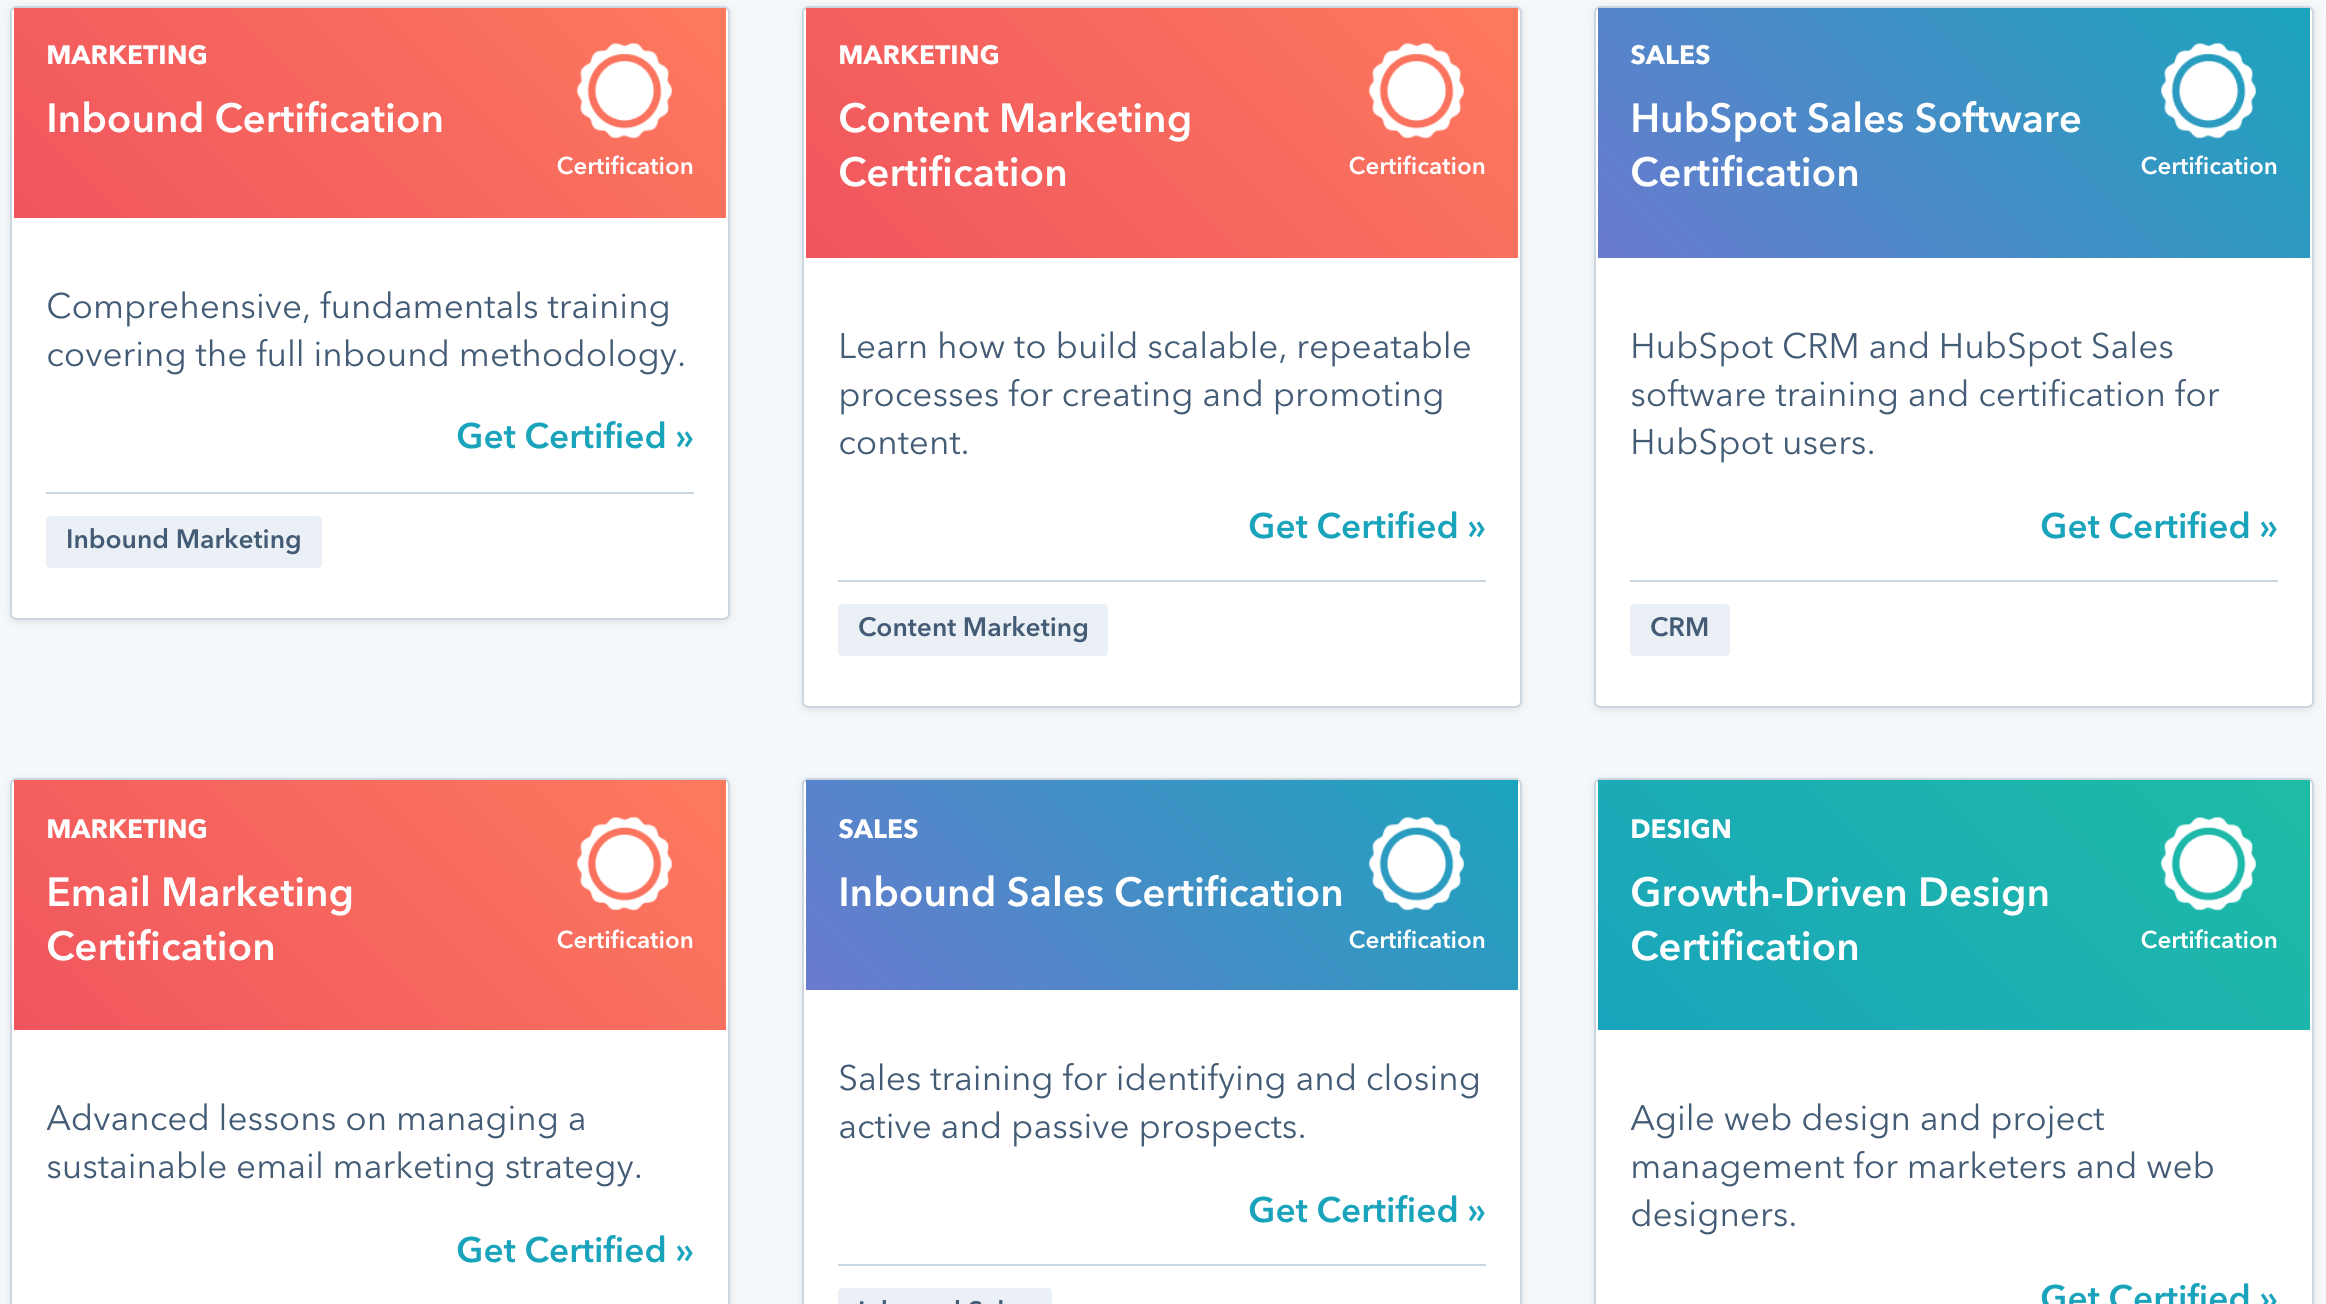Click the Email Marketing Certification badge icon
The width and height of the screenshot is (2326, 1304).
point(624,864)
